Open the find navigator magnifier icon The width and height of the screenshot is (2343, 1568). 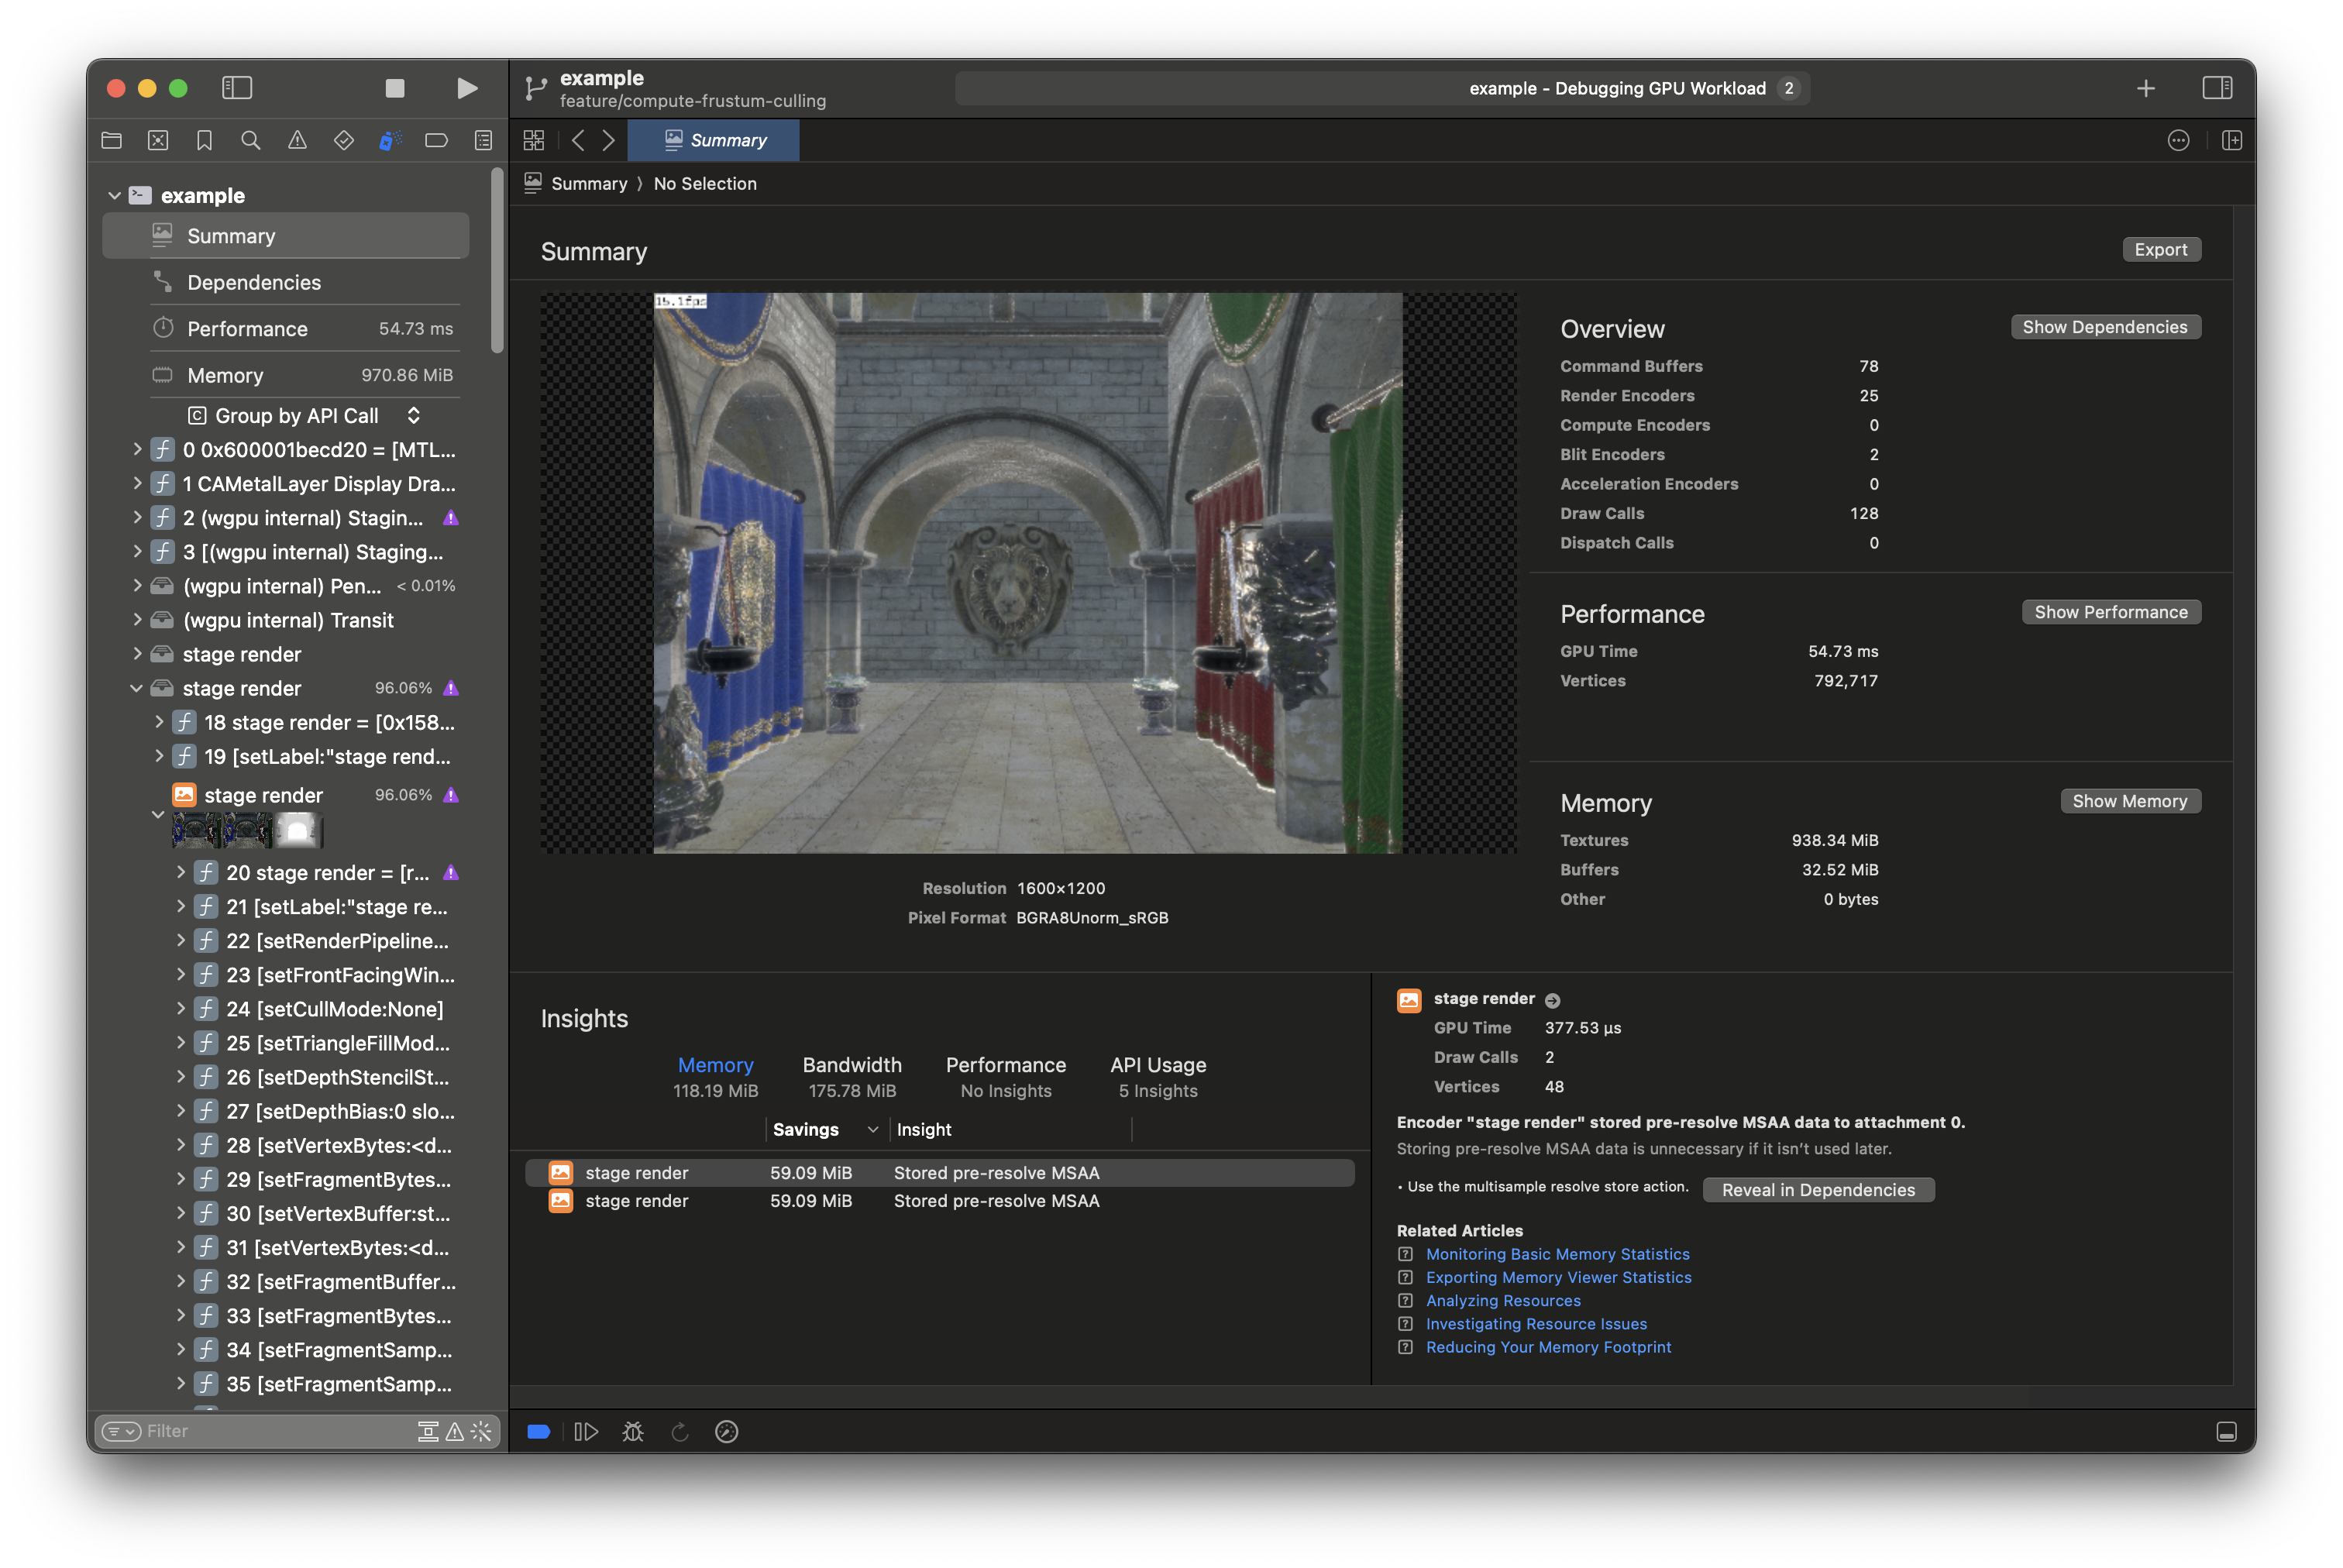(251, 140)
